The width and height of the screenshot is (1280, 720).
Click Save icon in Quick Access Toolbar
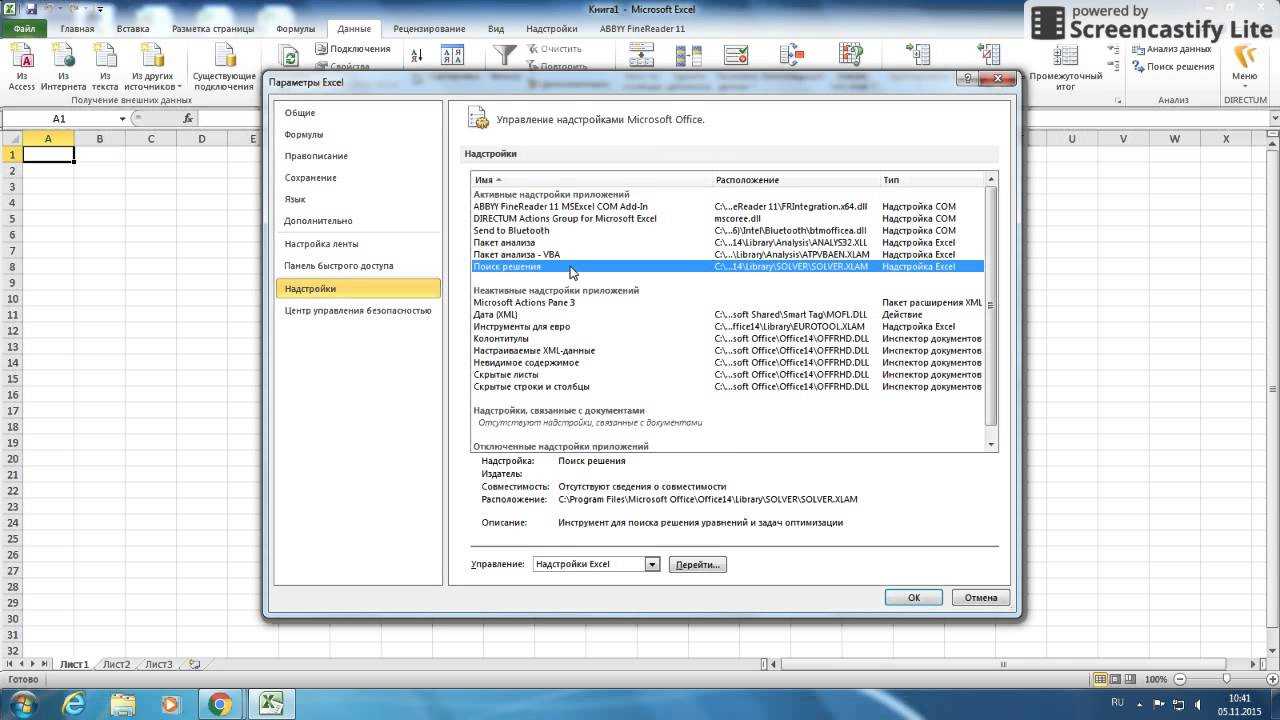pos(31,8)
